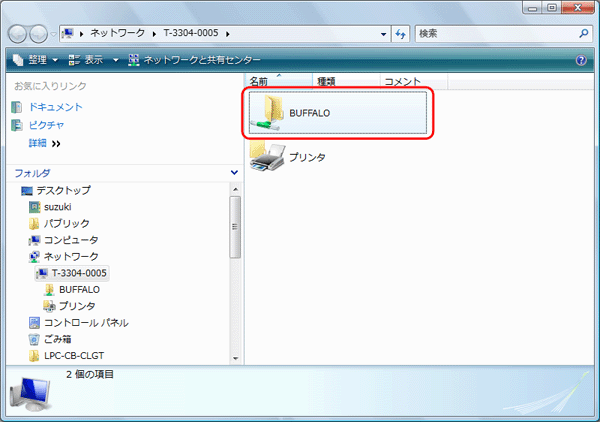The width and height of the screenshot is (600, 422).
Task: Select ネットワーク in the address breadcrumb
Action: point(117,33)
